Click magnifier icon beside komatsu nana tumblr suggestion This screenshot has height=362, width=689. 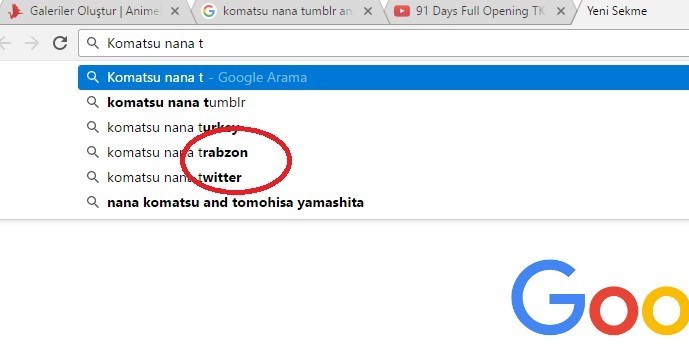point(92,102)
